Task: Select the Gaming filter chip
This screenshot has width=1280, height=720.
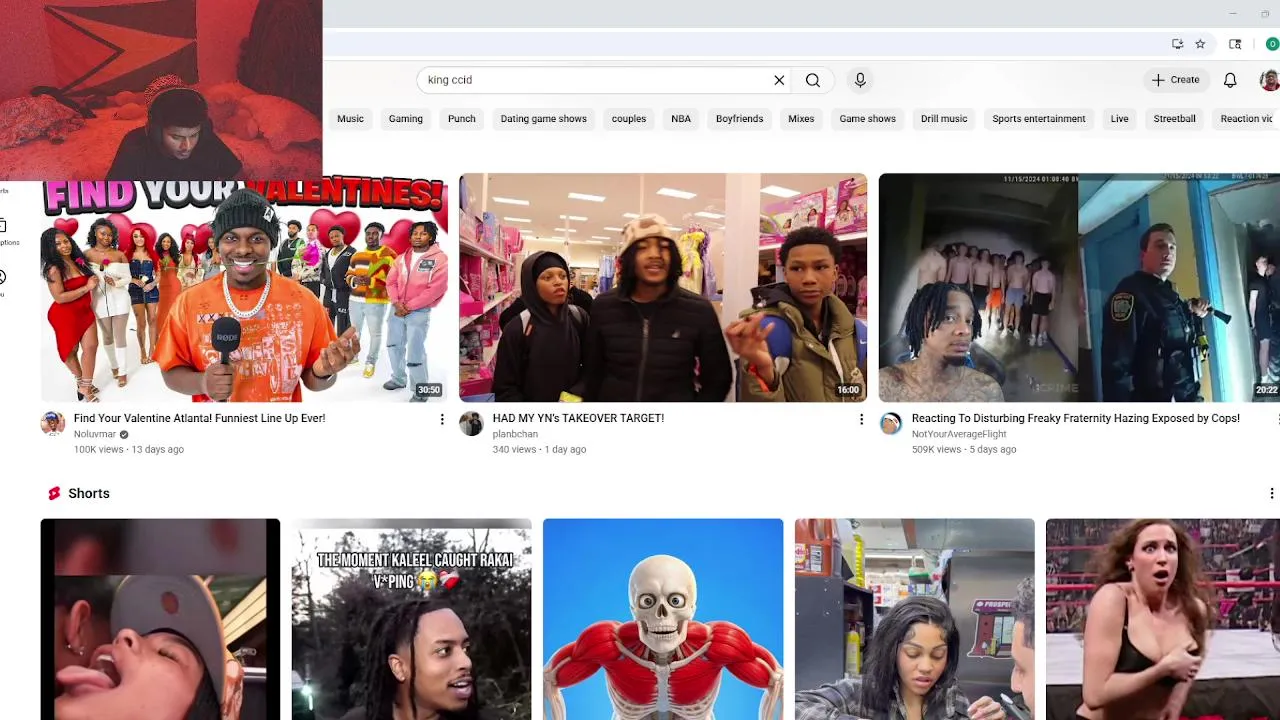Action: point(405,119)
